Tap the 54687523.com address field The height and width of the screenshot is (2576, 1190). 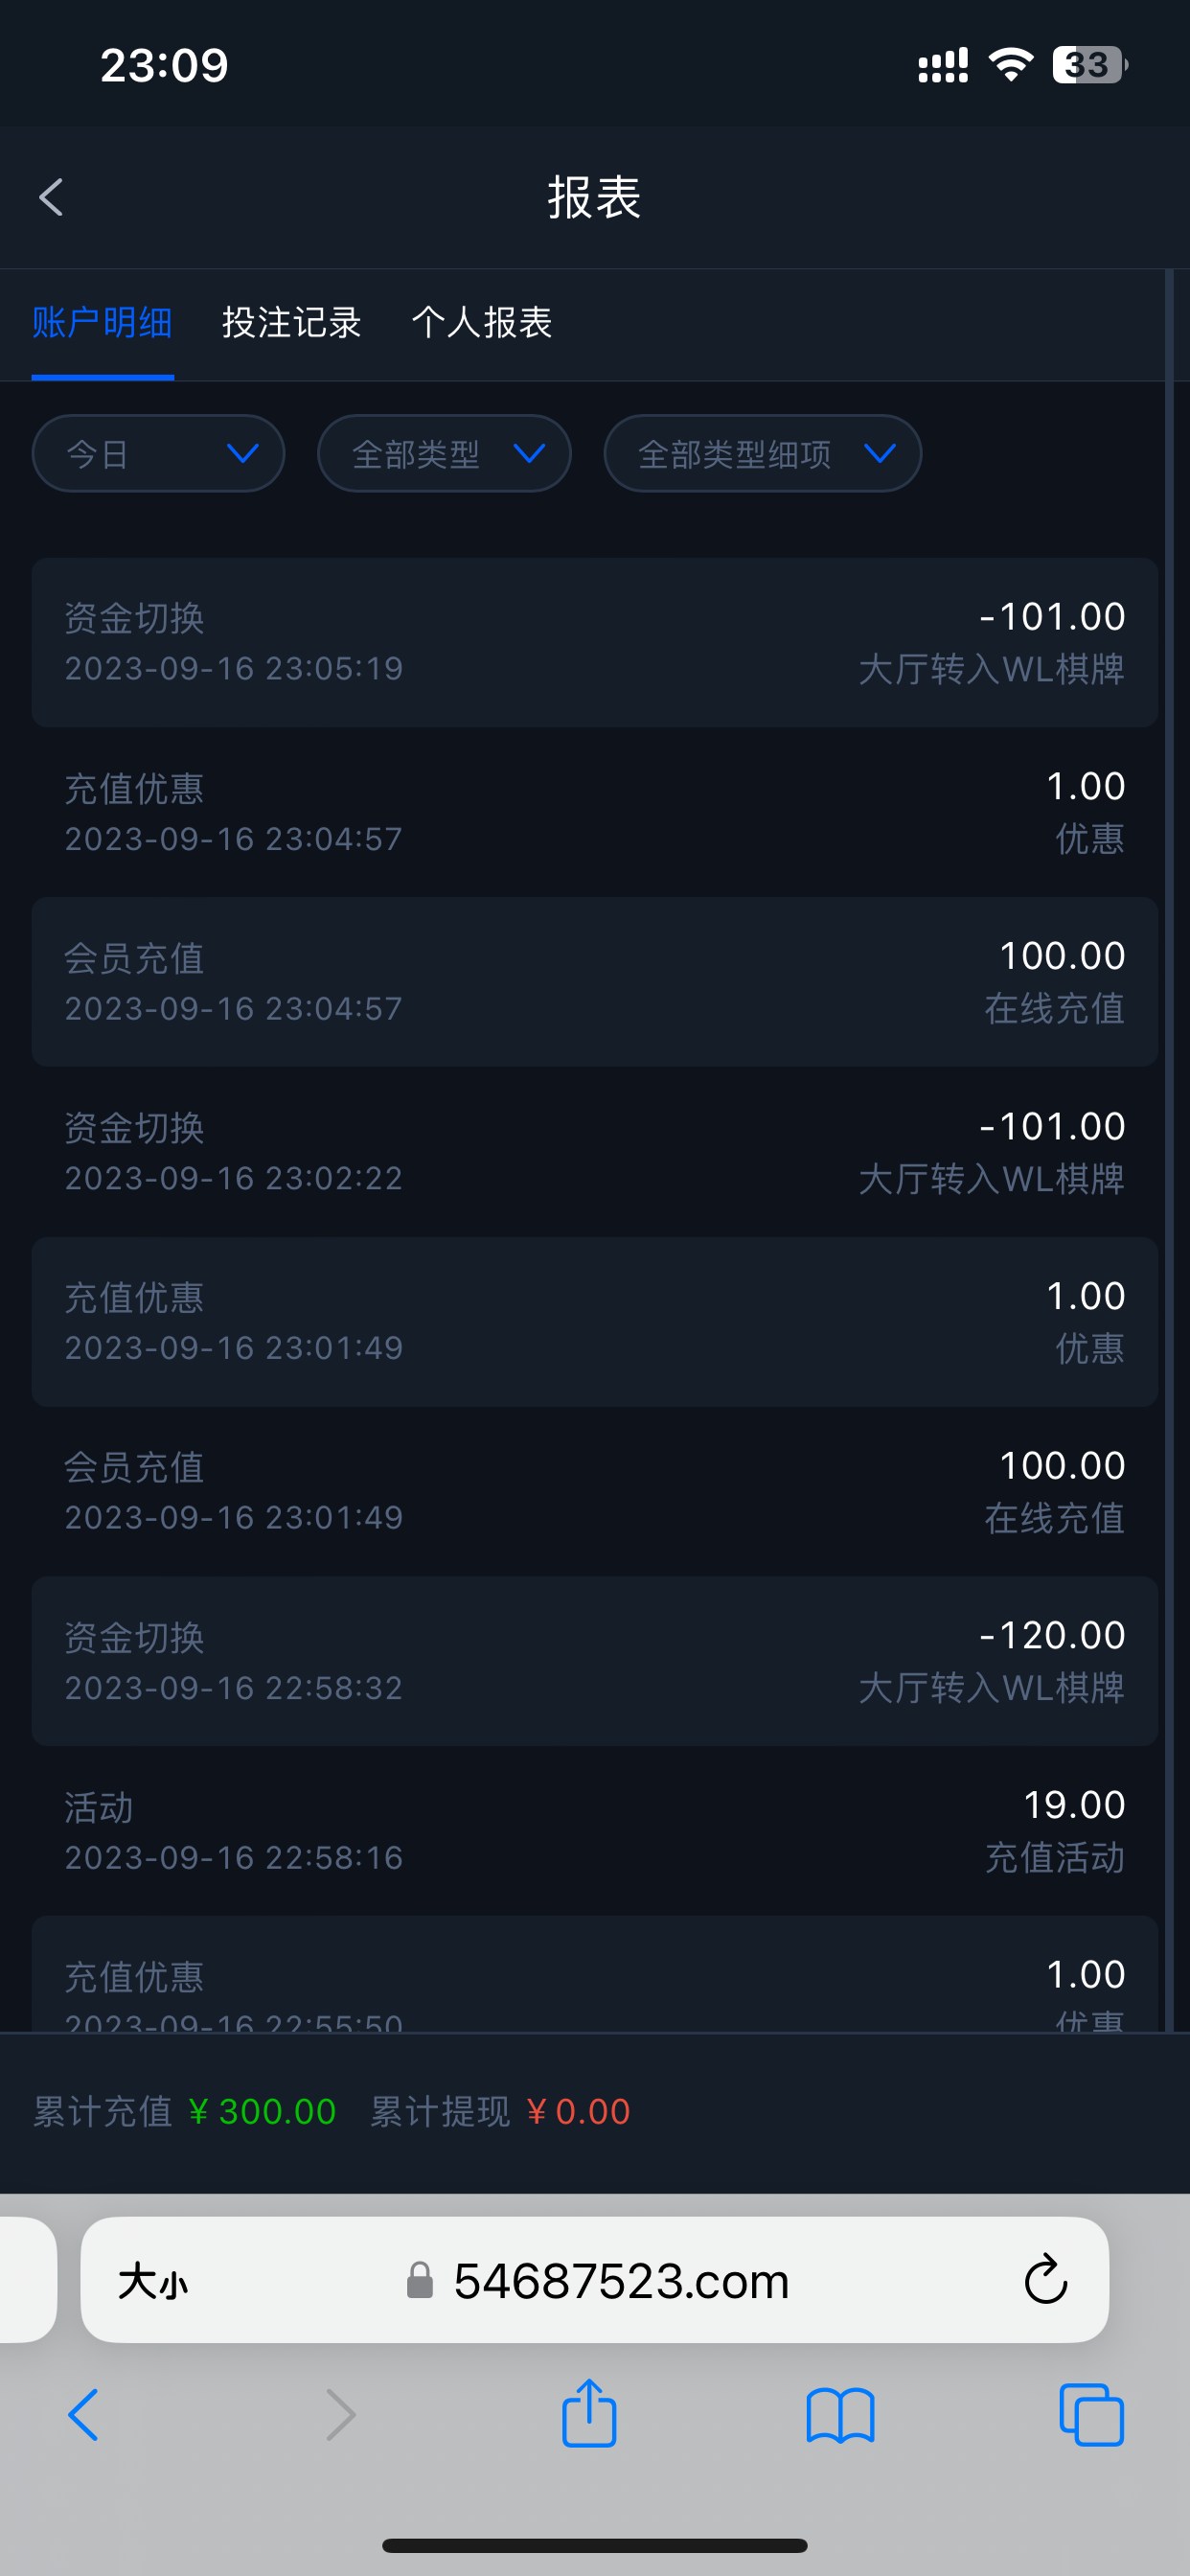coord(620,2281)
